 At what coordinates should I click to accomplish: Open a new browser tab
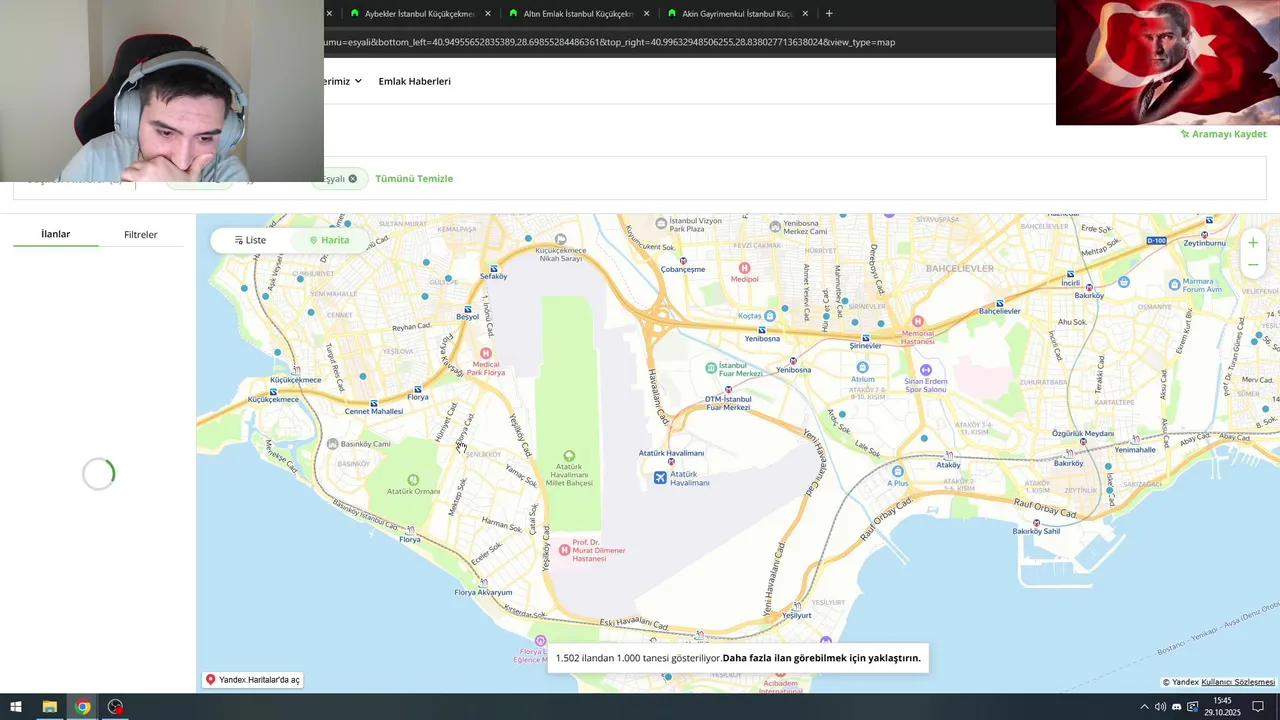(829, 14)
